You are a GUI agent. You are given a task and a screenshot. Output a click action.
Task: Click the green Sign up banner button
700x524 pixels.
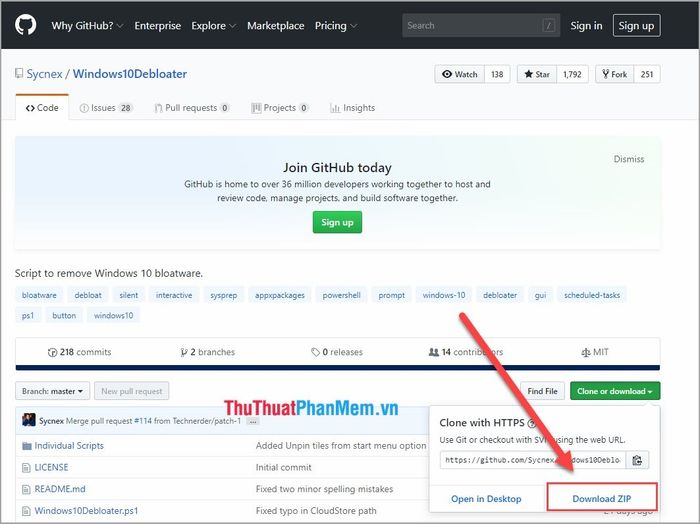(337, 222)
